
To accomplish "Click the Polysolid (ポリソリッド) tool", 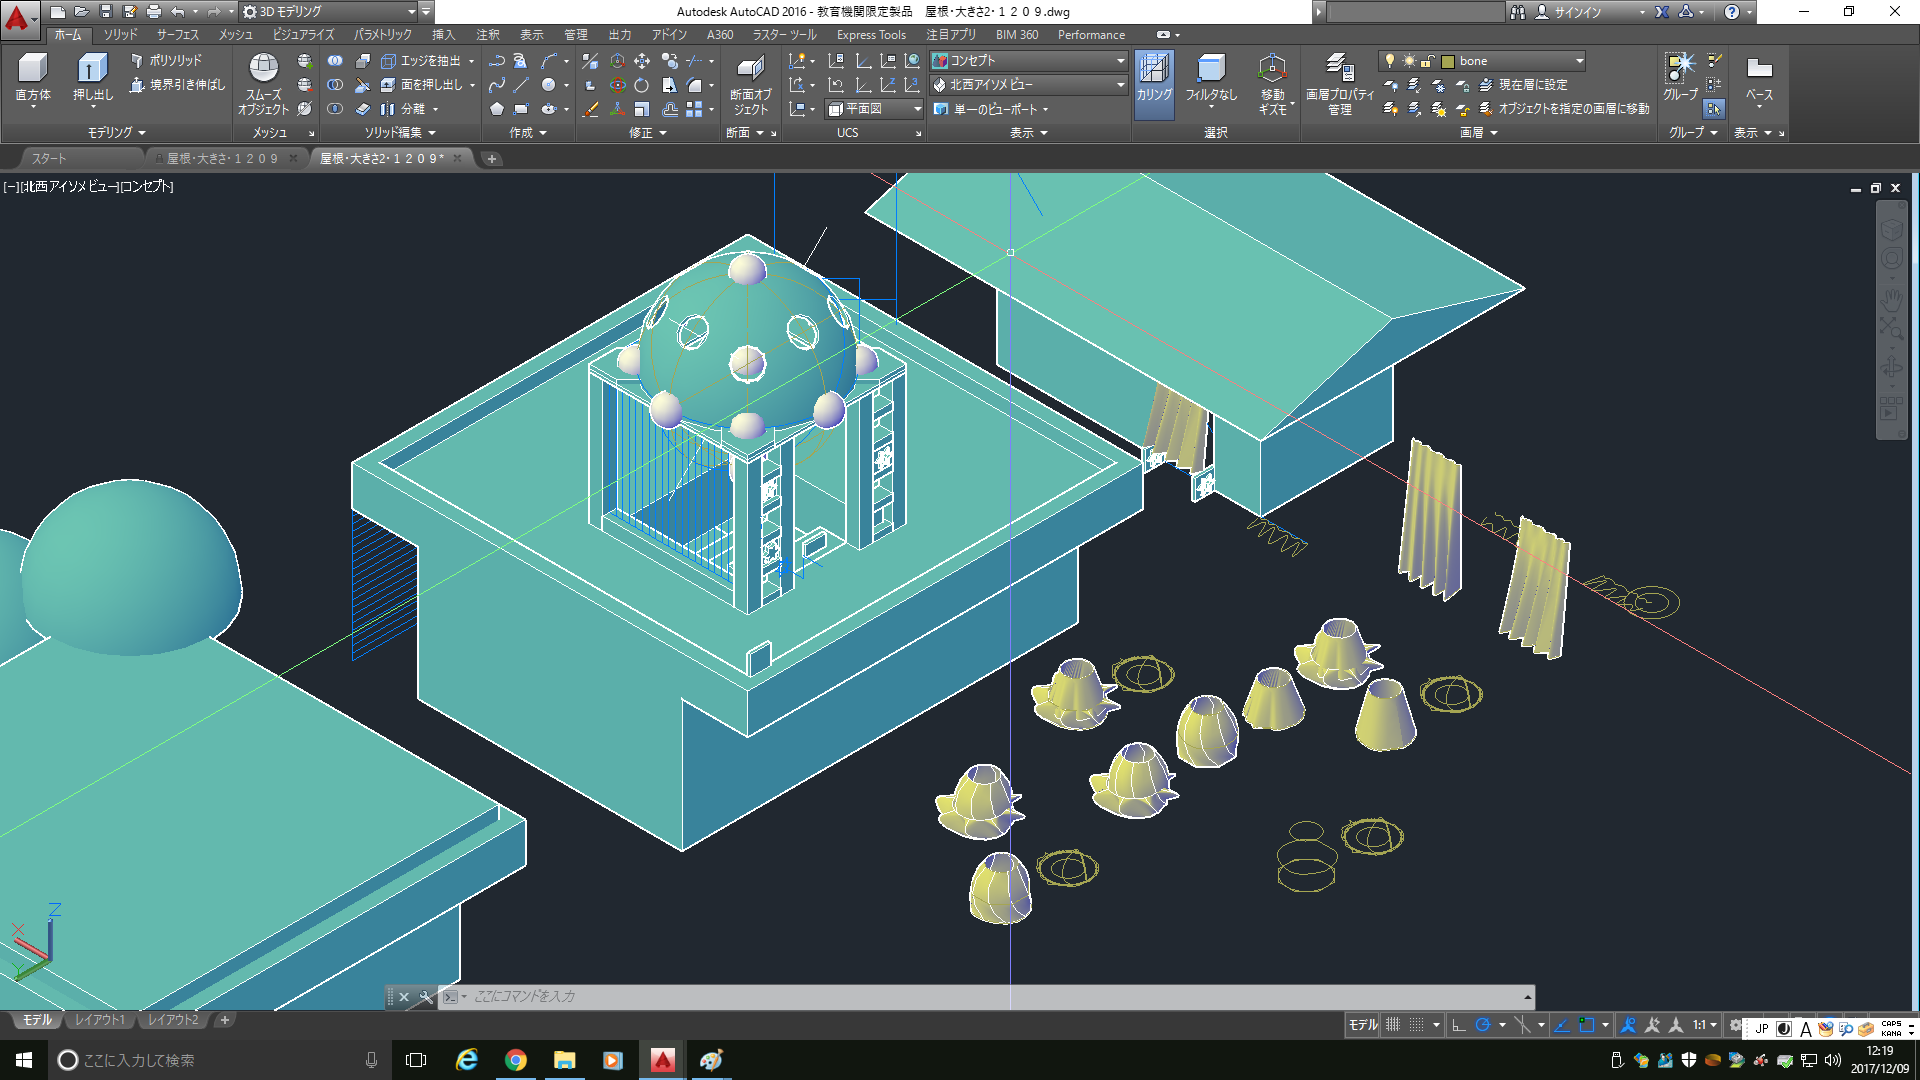I will [166, 61].
